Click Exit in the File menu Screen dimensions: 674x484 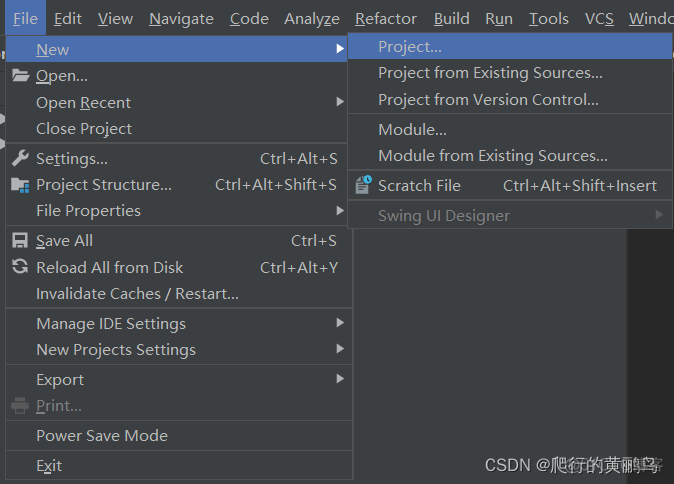(49, 466)
